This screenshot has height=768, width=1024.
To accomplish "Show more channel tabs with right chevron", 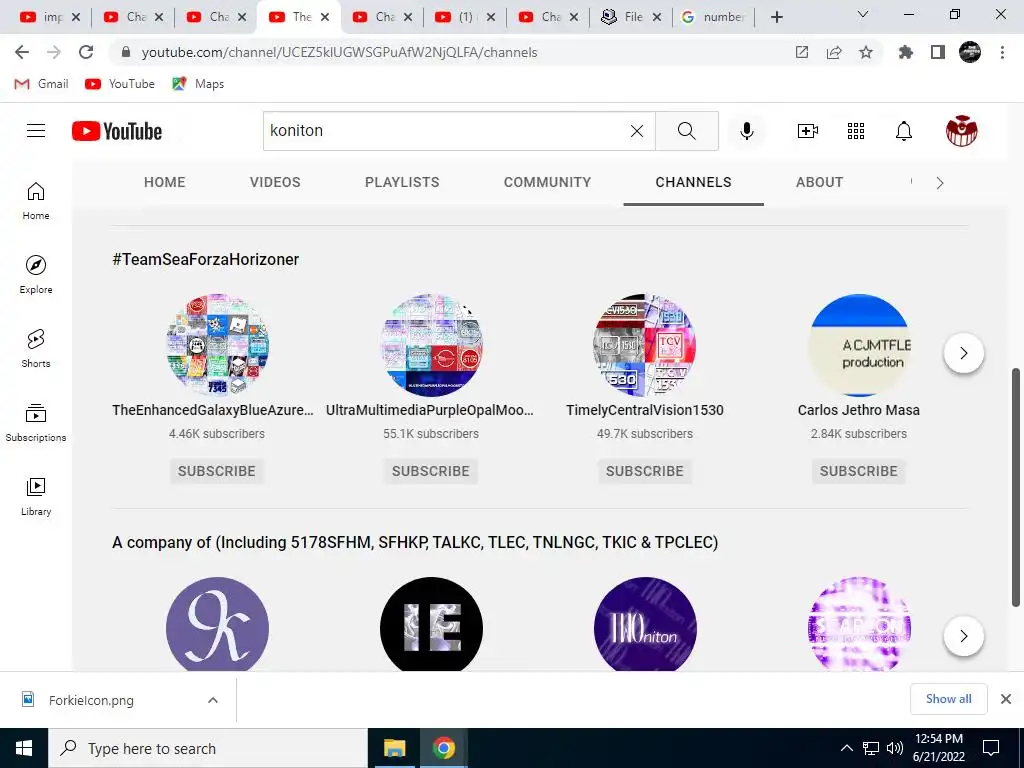I will click(x=940, y=183).
